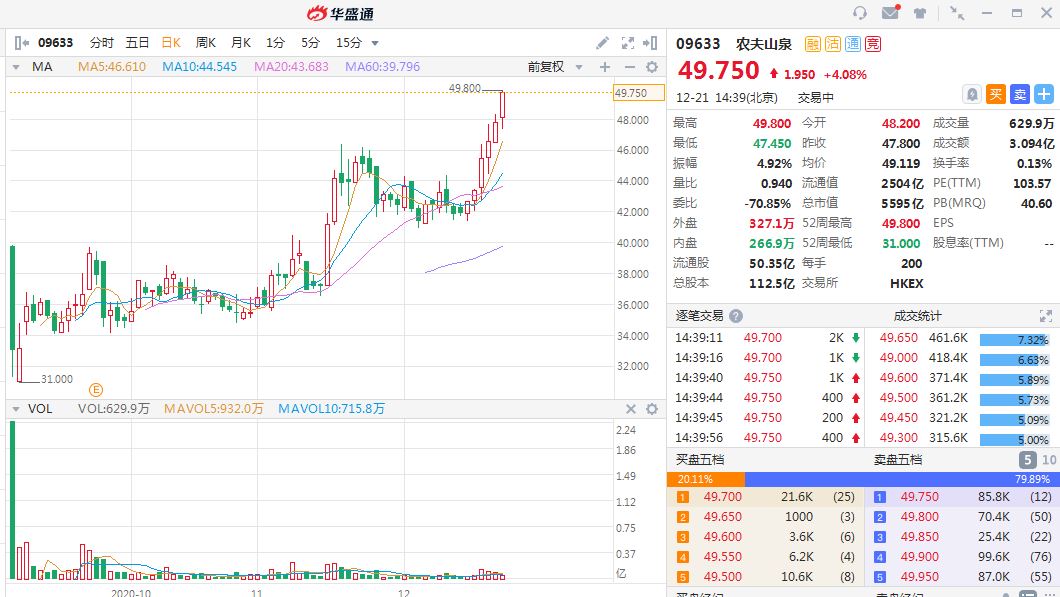The image size is (1060, 597).
Task: Click bid level 1 price 49.700
Action: [x=723, y=497]
